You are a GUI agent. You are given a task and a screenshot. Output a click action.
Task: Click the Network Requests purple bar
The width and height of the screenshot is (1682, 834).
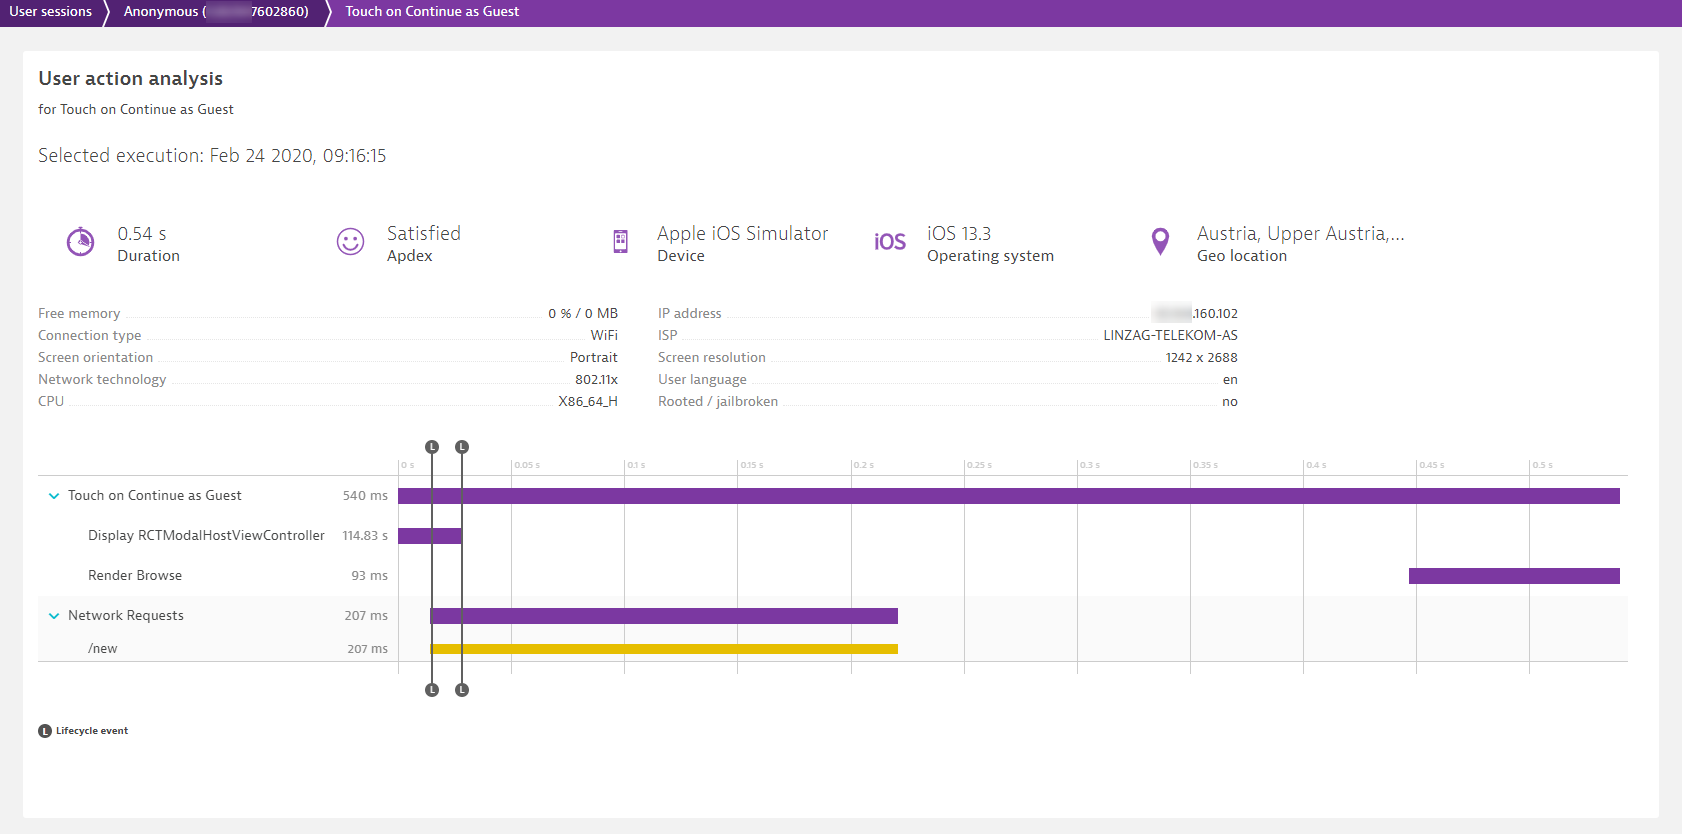point(664,616)
